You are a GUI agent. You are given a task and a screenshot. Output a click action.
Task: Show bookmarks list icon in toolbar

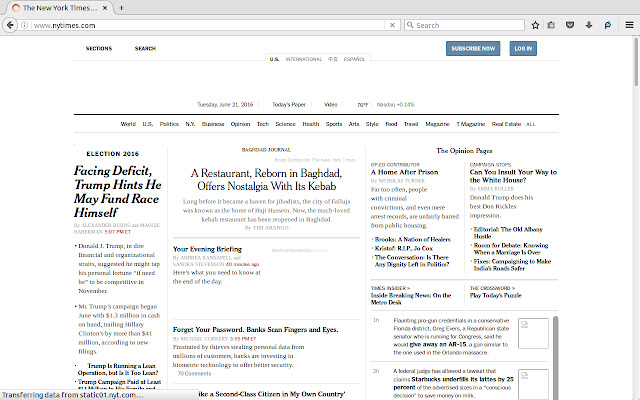point(551,25)
